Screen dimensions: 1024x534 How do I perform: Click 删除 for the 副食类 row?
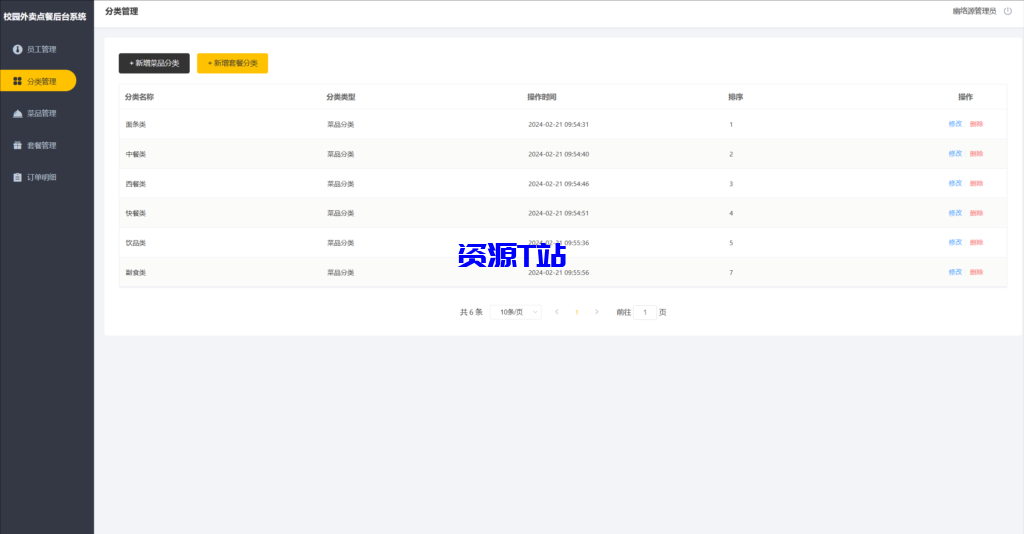pos(976,272)
